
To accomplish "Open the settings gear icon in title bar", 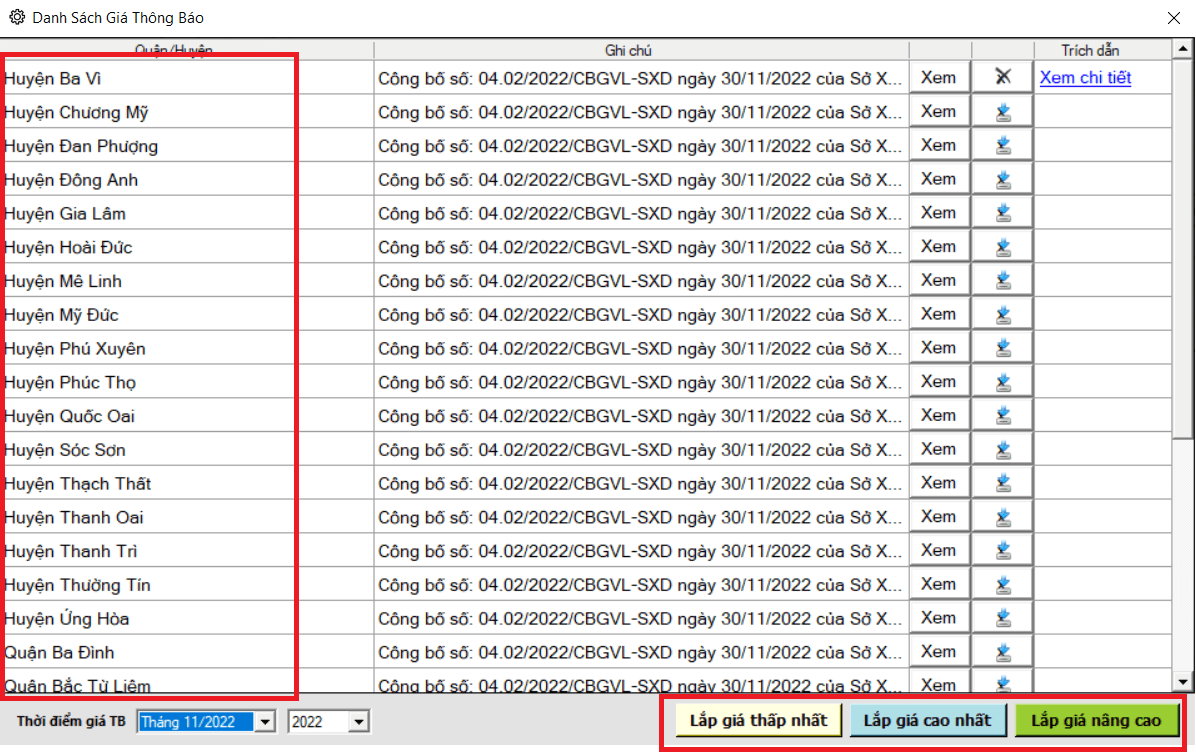I will click(16, 18).
